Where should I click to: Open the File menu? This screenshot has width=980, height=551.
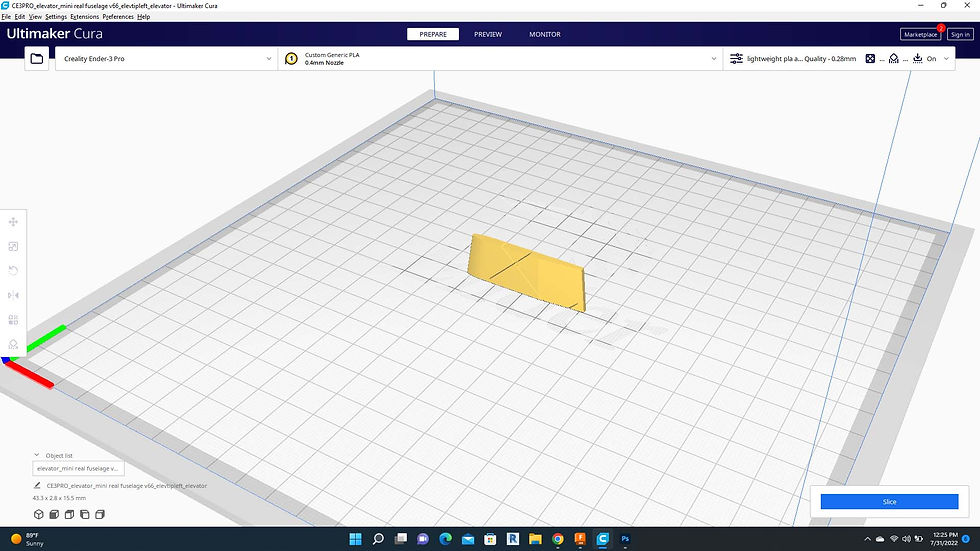[6, 17]
